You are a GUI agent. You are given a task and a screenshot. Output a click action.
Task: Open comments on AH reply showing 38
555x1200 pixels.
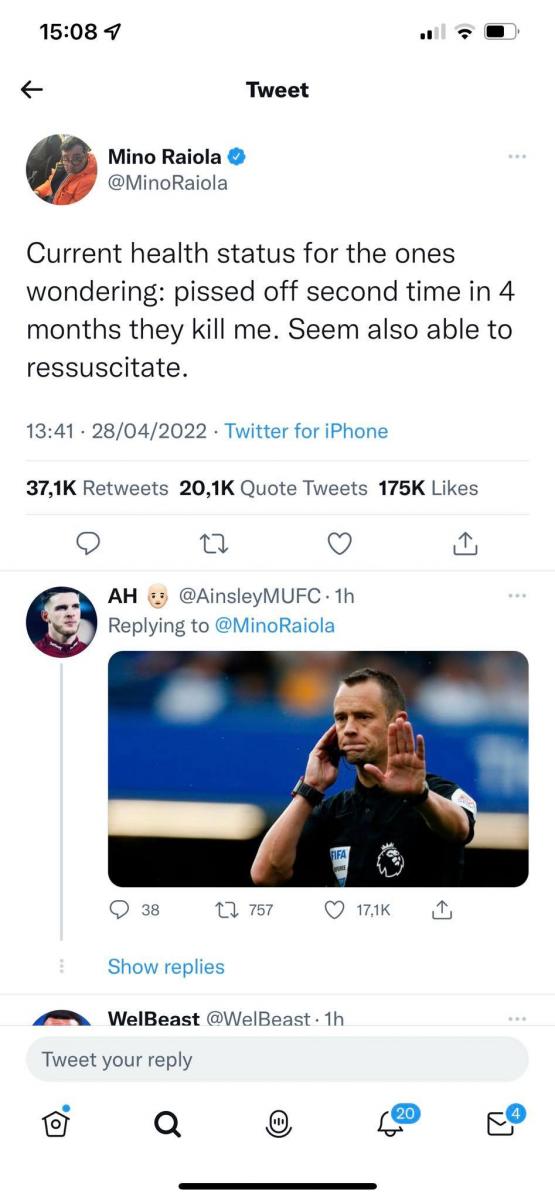point(133,910)
